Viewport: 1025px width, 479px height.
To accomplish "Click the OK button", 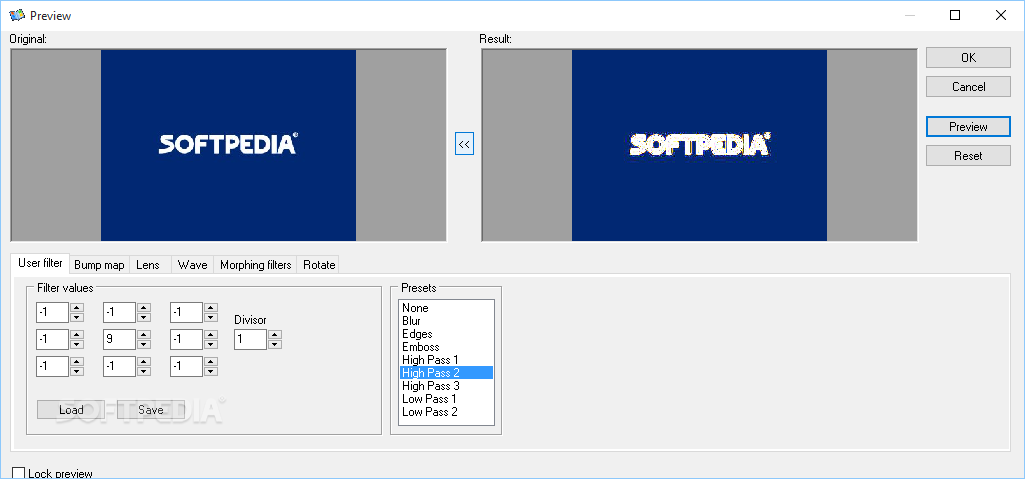I will (x=968, y=58).
